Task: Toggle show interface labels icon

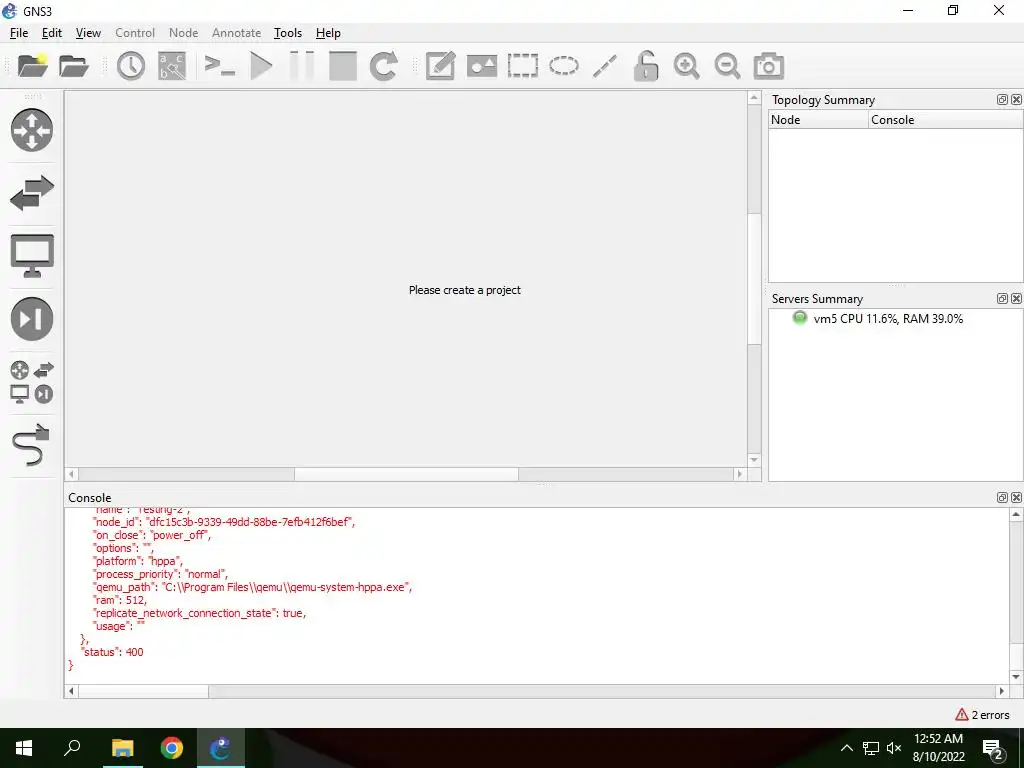Action: [x=172, y=66]
